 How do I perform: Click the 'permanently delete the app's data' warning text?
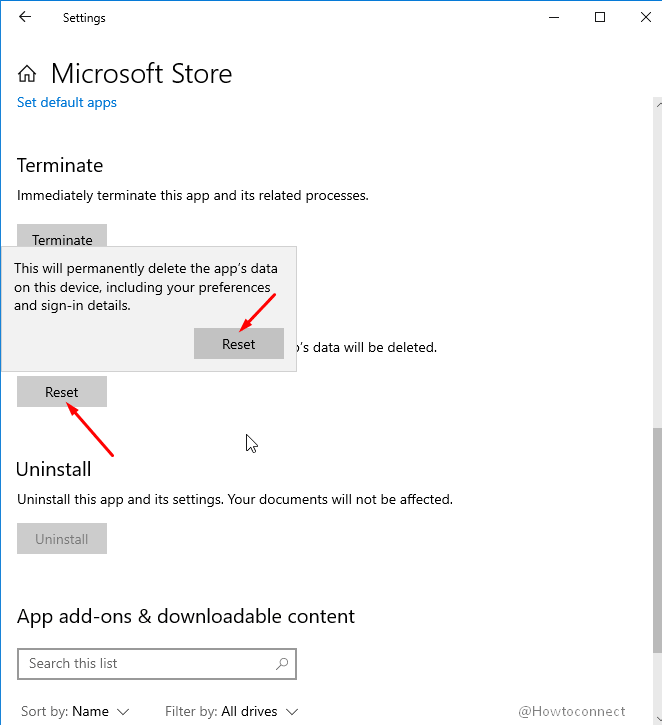(146, 287)
